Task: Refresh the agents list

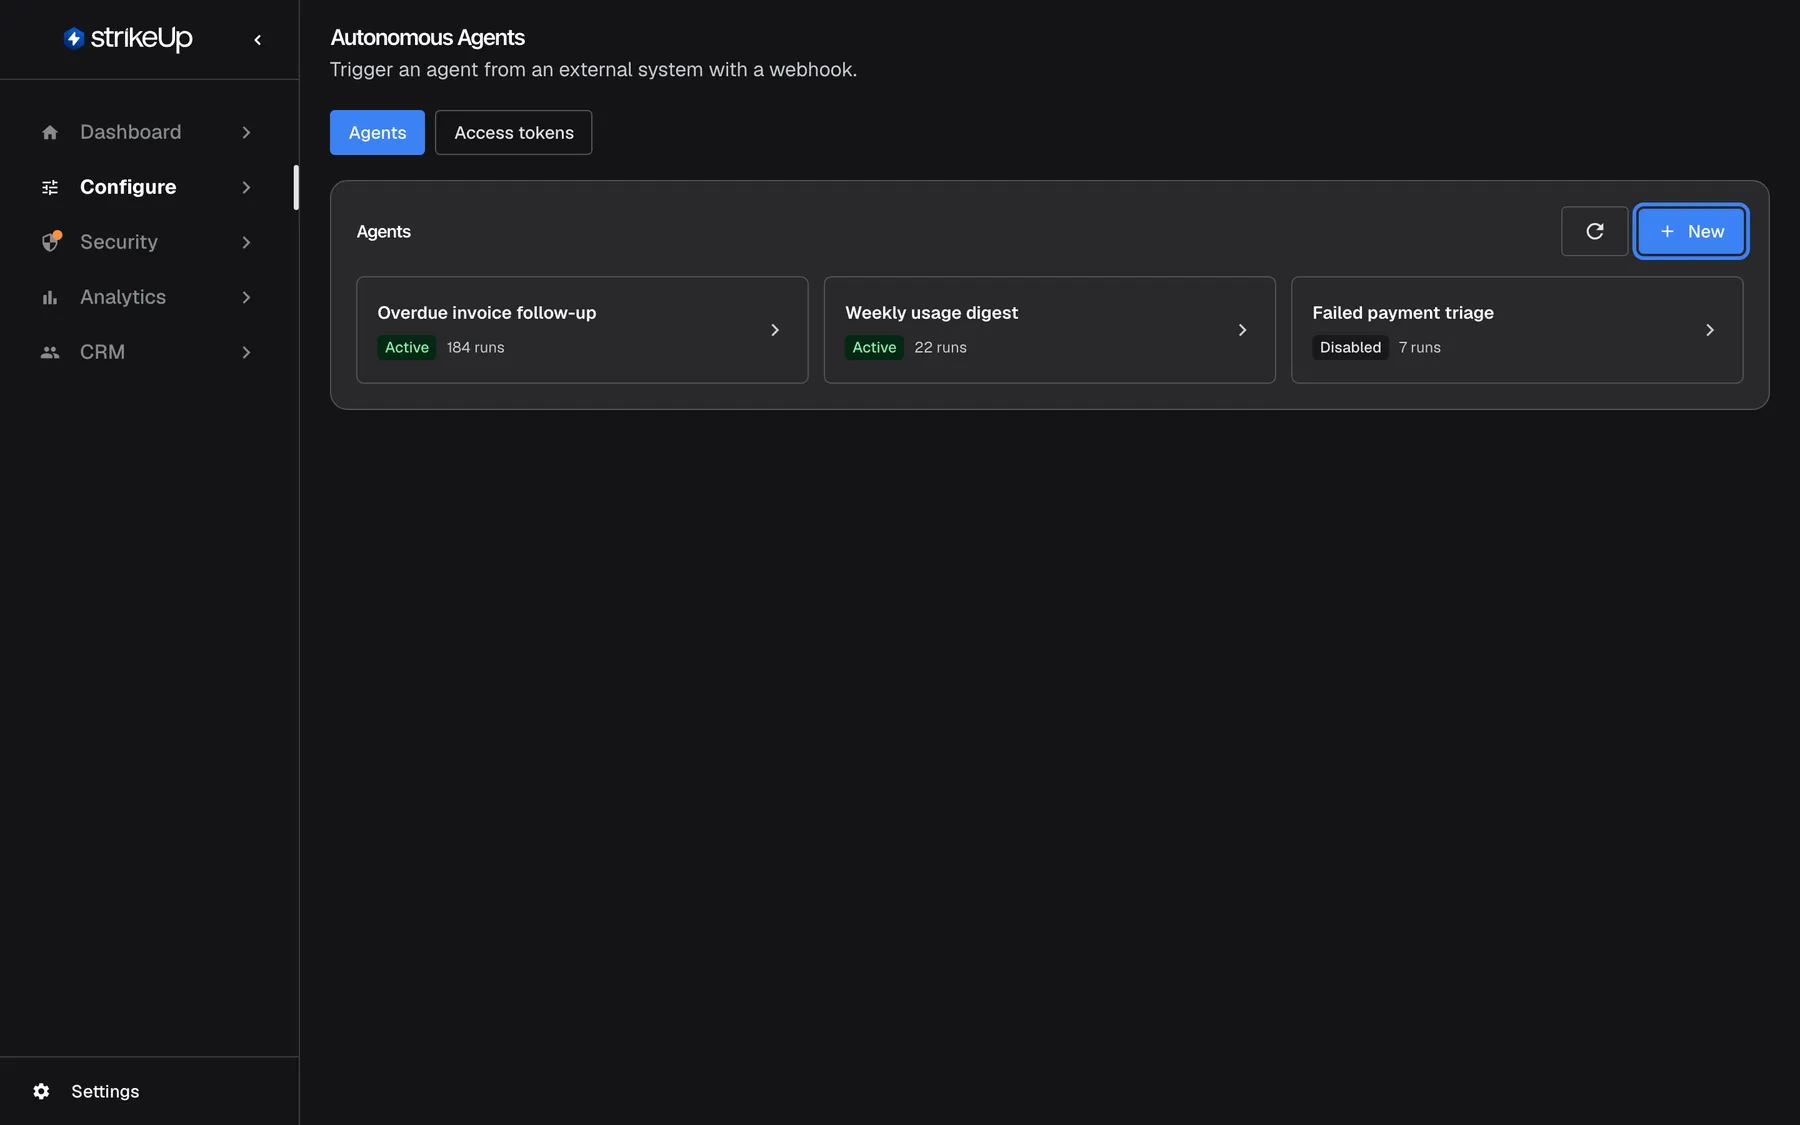Action: coord(1595,231)
